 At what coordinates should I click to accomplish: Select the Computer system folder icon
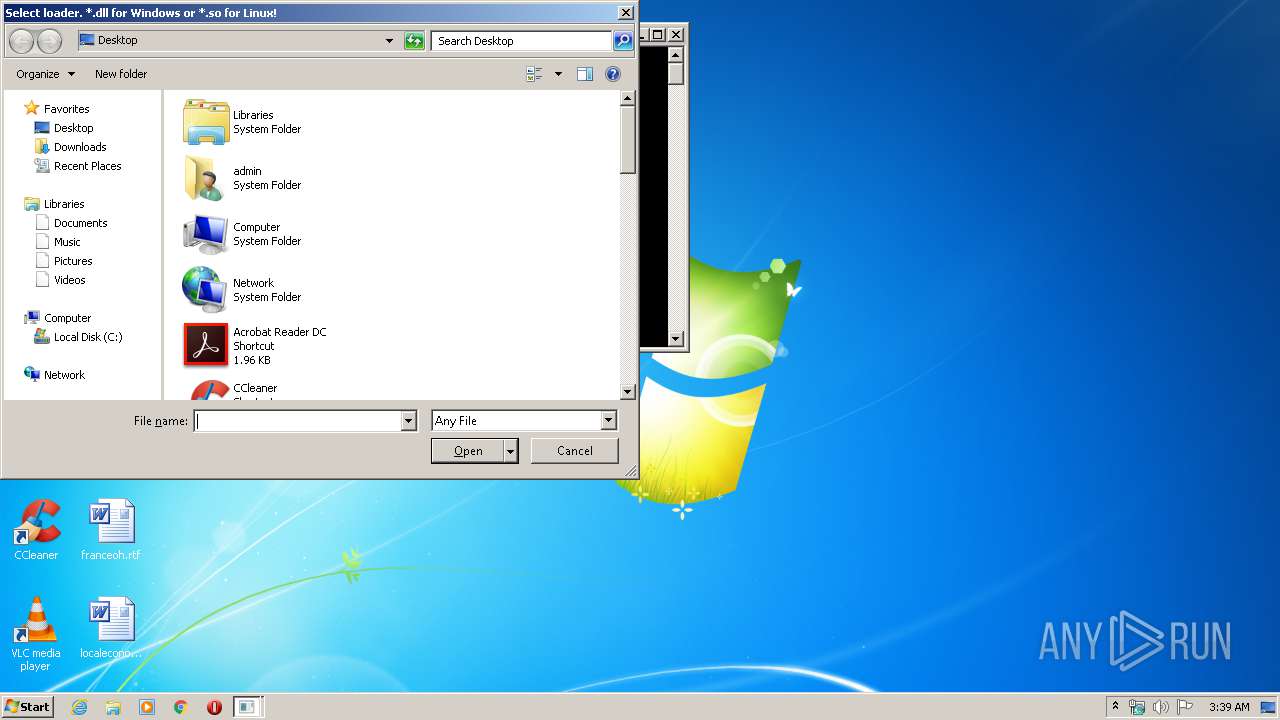(x=206, y=234)
